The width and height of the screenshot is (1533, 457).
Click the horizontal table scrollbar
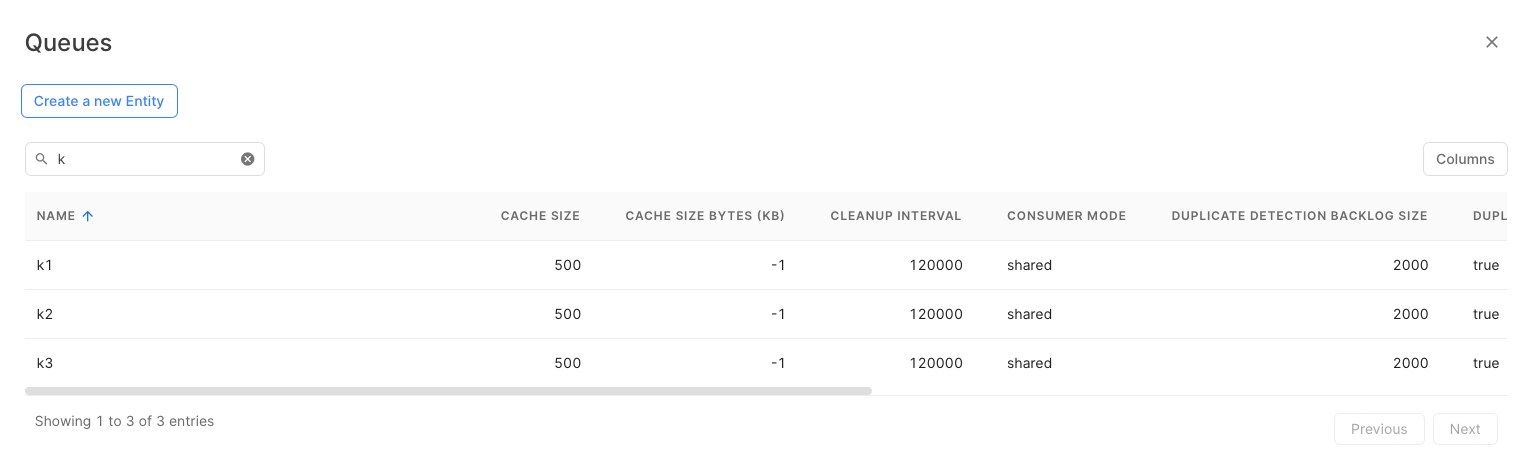(x=448, y=391)
